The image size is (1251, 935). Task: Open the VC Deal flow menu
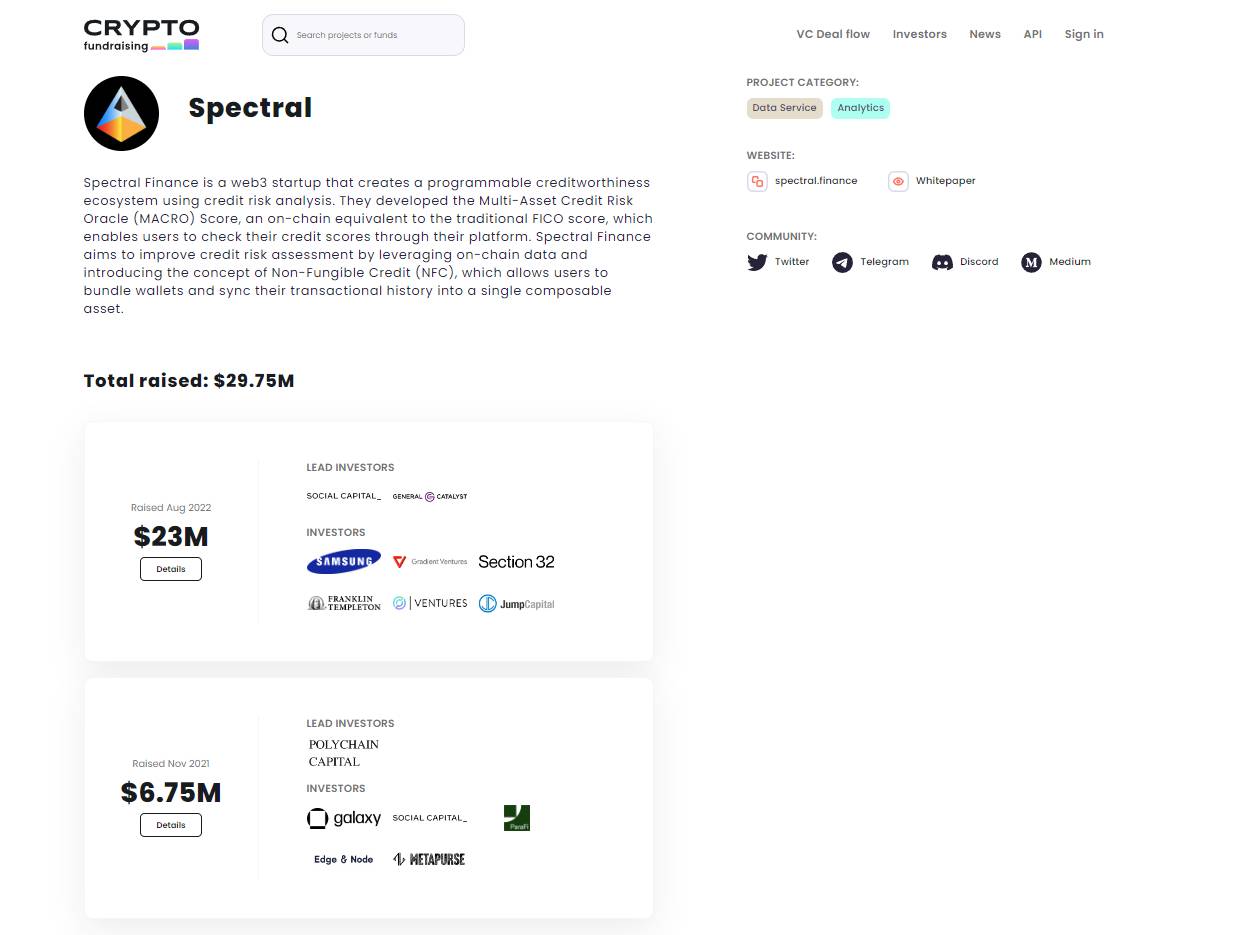833,34
